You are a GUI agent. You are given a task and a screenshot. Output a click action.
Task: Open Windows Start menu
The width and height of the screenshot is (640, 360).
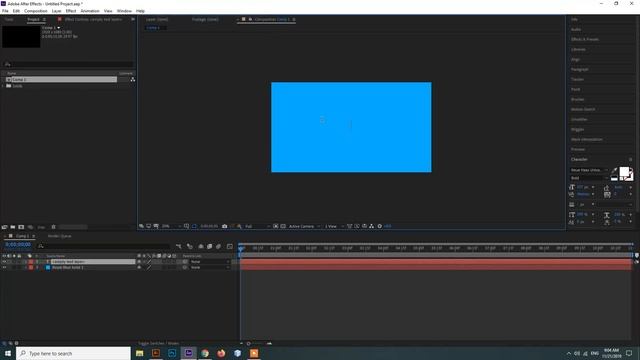coord(8,353)
